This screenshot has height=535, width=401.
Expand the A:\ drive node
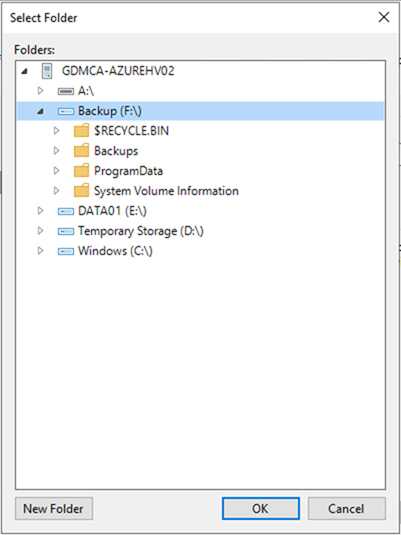coord(40,91)
